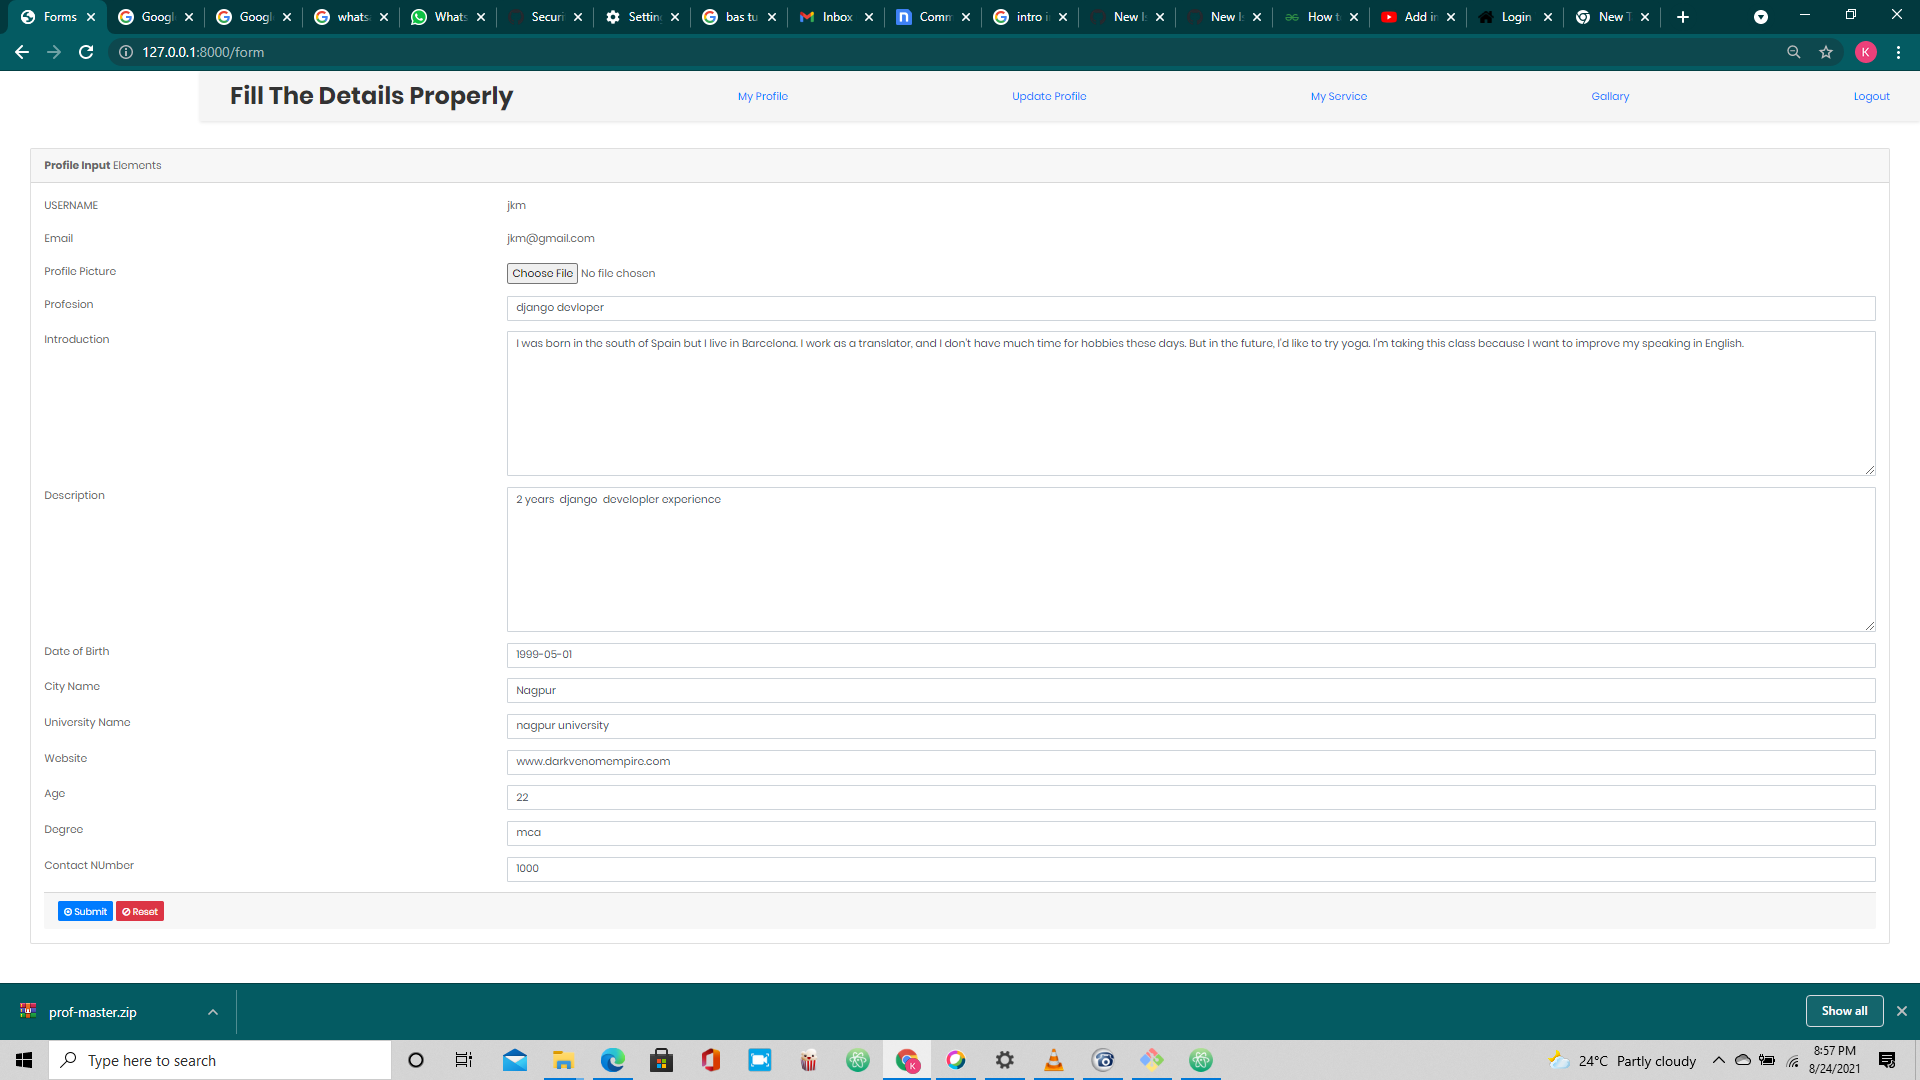Collapse the prof-master.zip download details
Screen dimensions: 1920x1080
coord(213,1012)
